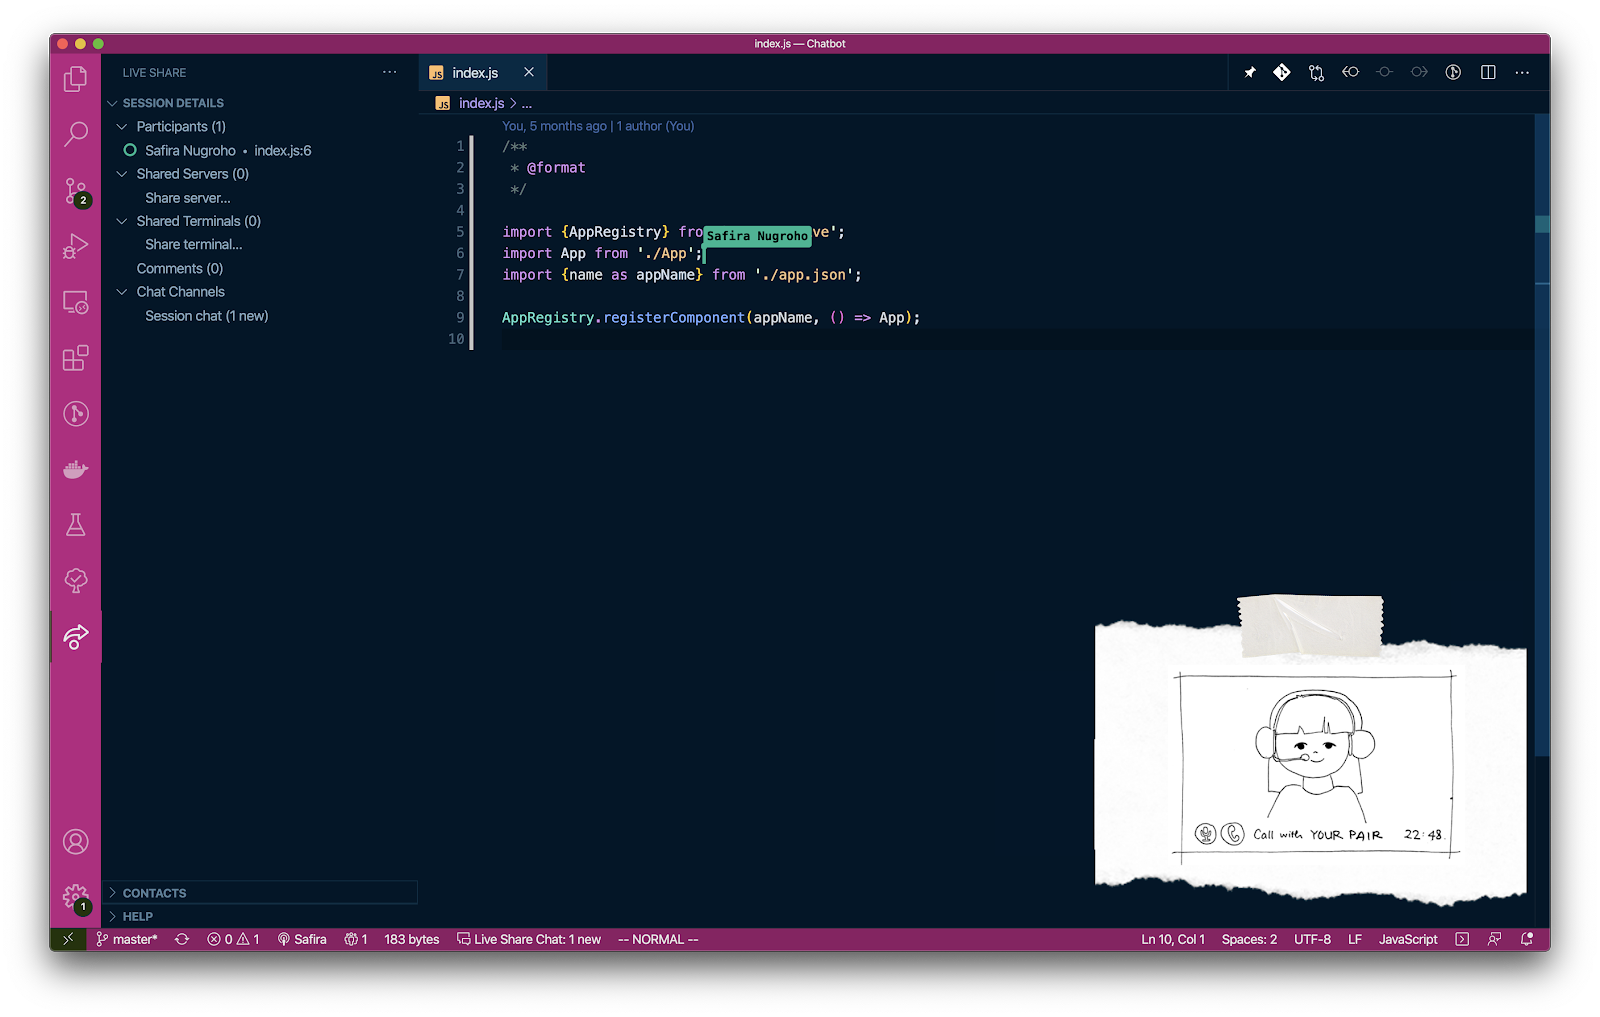This screenshot has width=1600, height=1017.
Task: Change JavaScript language mode
Action: 1408,939
